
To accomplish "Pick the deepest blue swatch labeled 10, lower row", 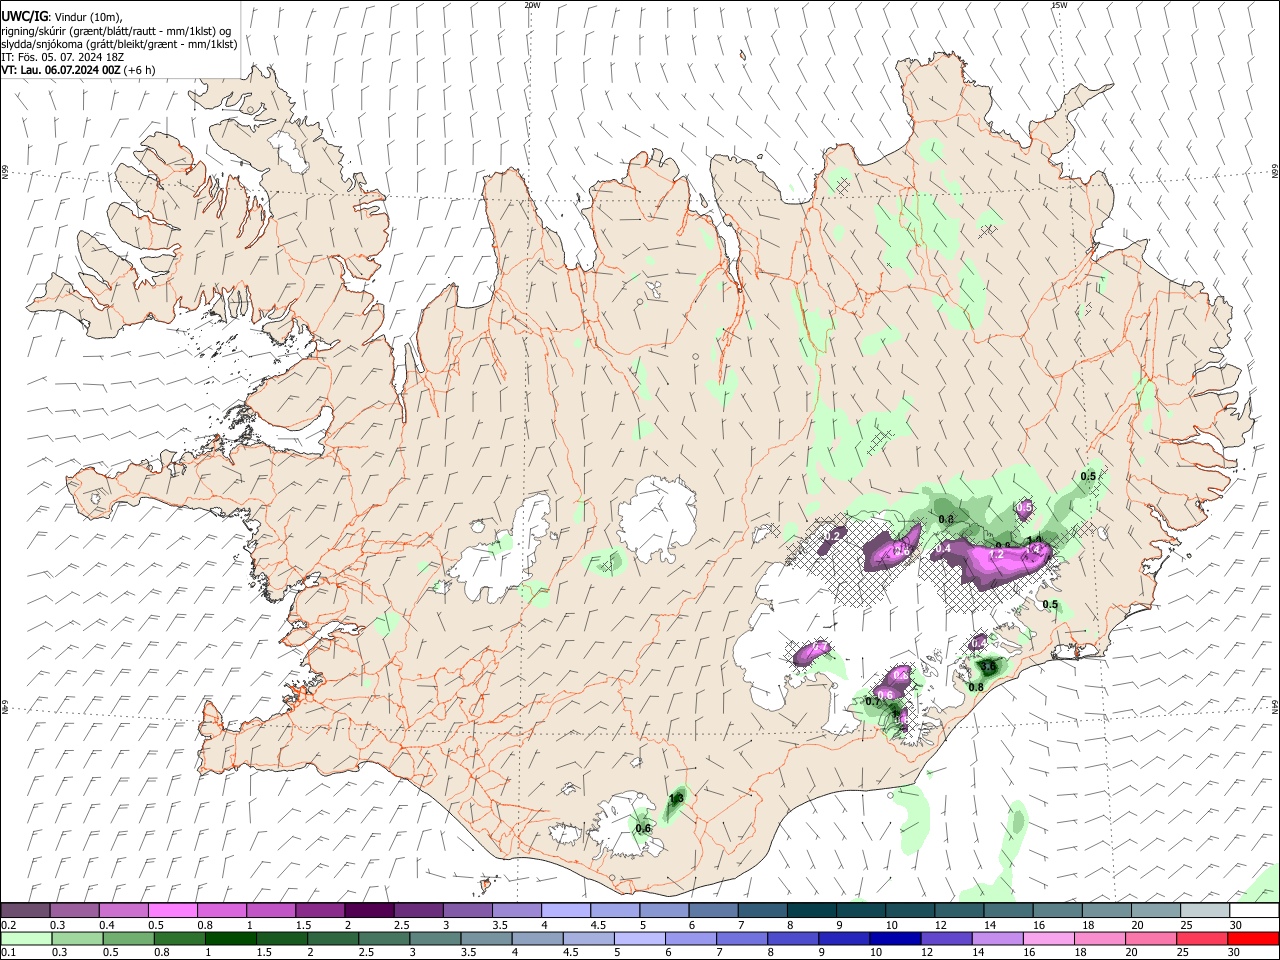I will [x=894, y=938].
